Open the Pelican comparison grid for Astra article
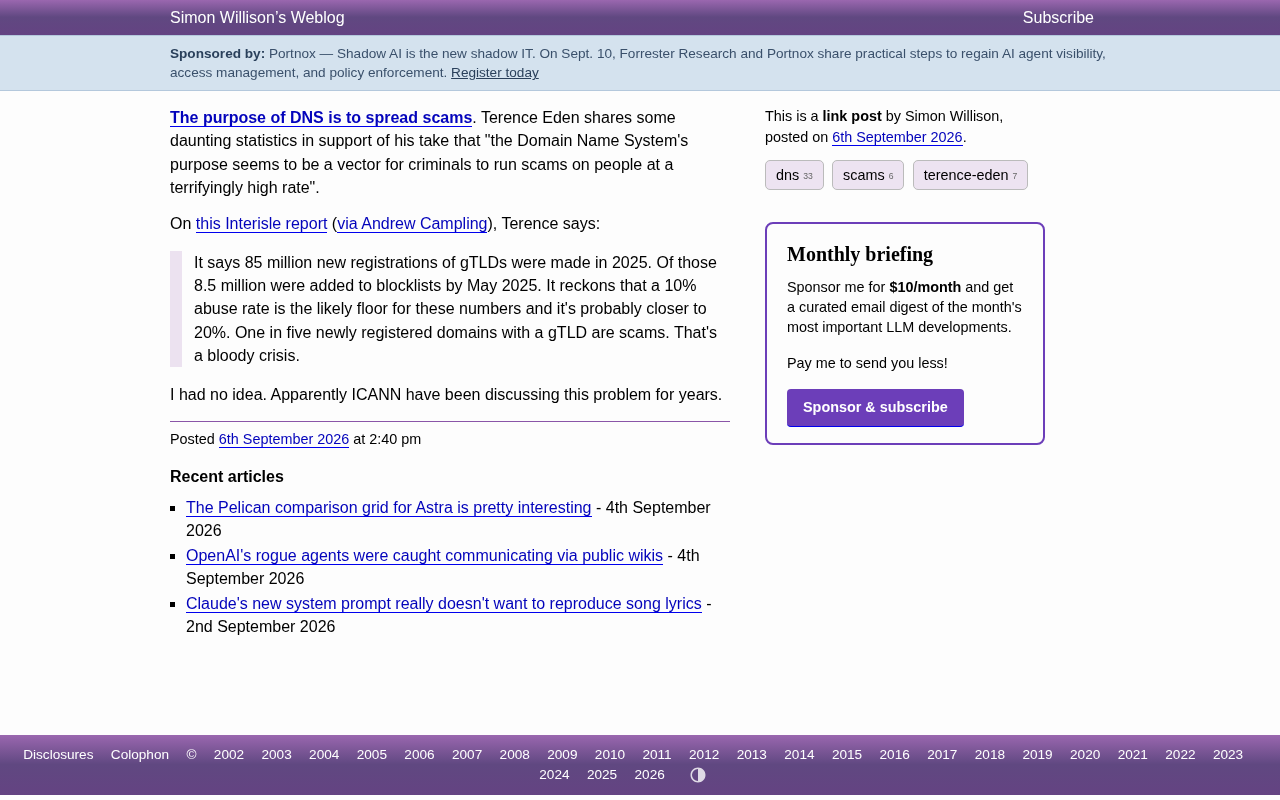 pos(389,508)
